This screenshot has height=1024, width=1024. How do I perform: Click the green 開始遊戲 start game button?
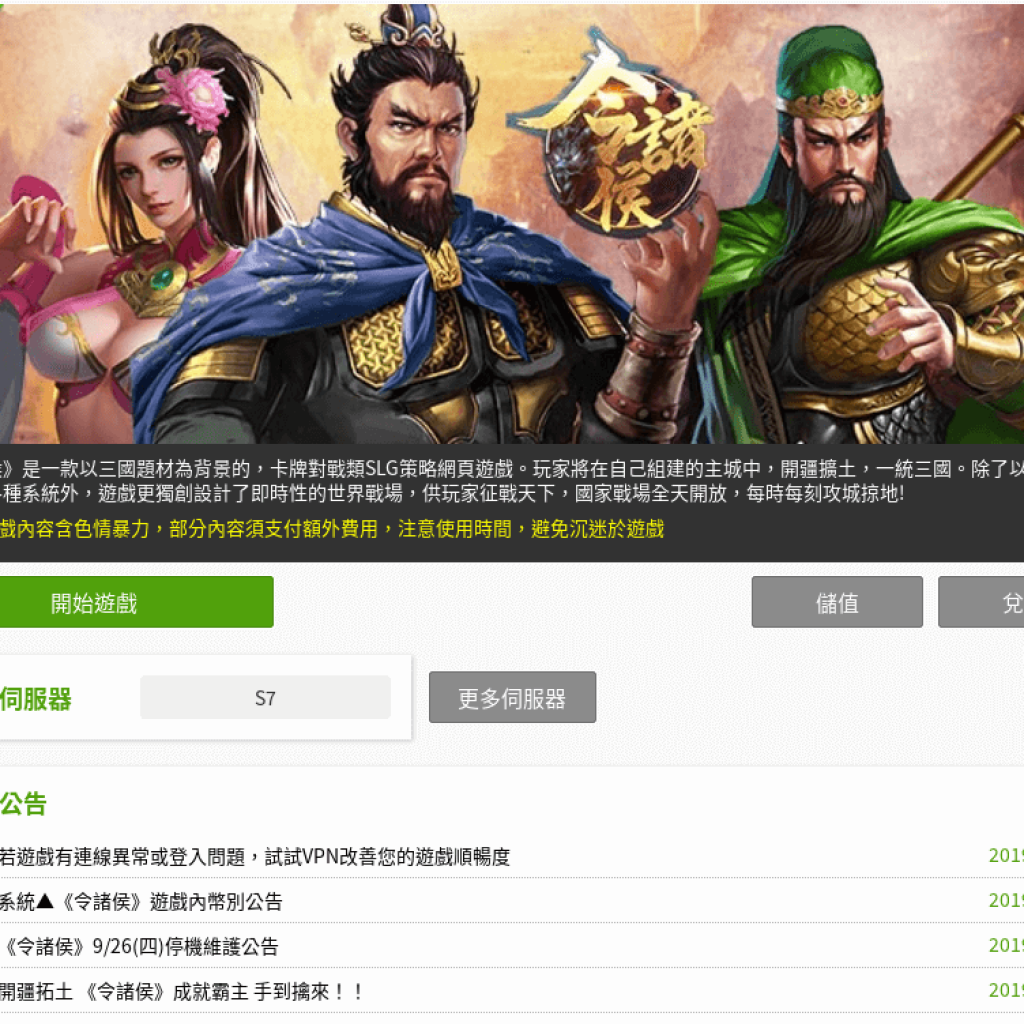point(136,602)
